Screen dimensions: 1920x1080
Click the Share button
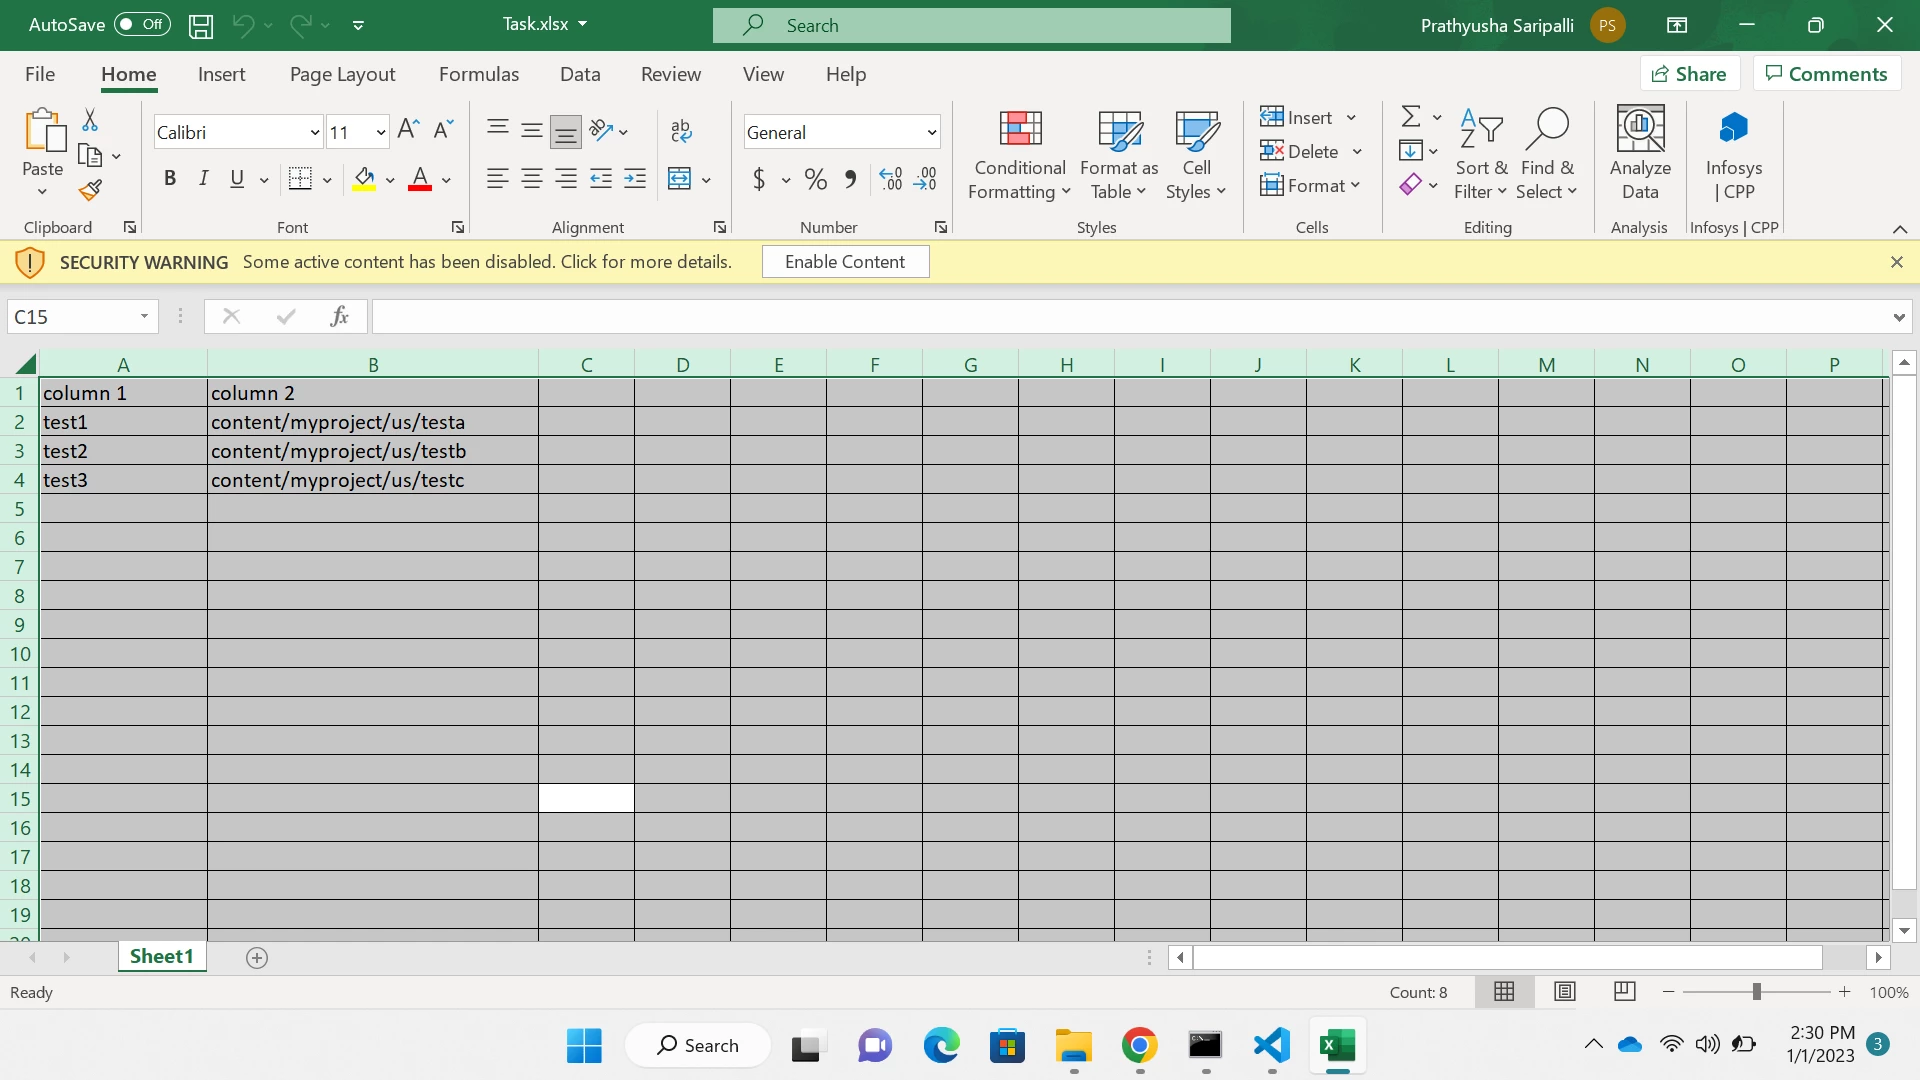tap(1689, 74)
